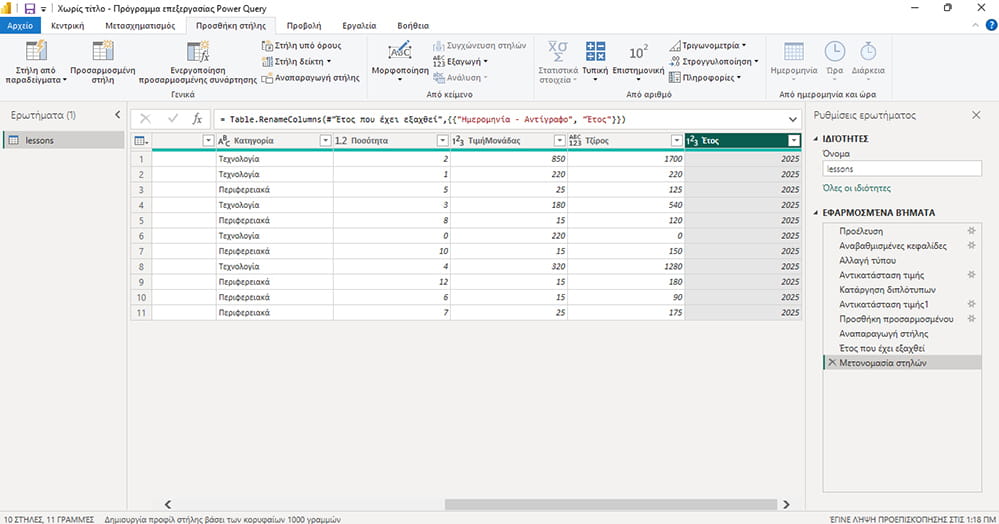Open Προσαρμοσμένη στήλη (custom column)
The width and height of the screenshot is (999, 524).
click(x=103, y=62)
